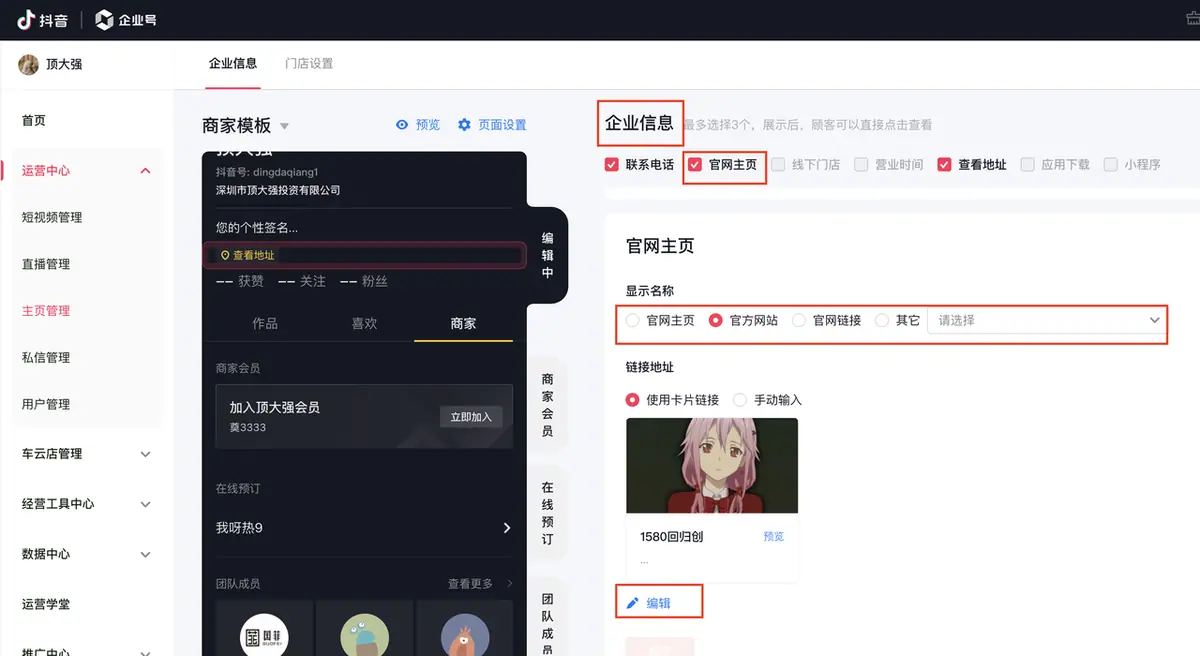This screenshot has width=1200, height=656.
Task: Click the 立即加入 button
Action: pyautogui.click(x=471, y=417)
